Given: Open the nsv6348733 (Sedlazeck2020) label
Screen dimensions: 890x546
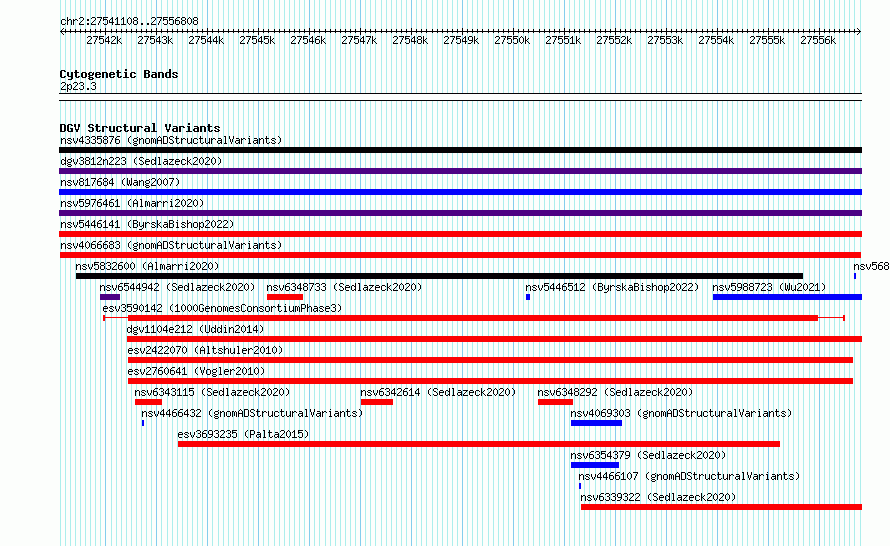Looking at the screenshot, I should click(x=345, y=287).
